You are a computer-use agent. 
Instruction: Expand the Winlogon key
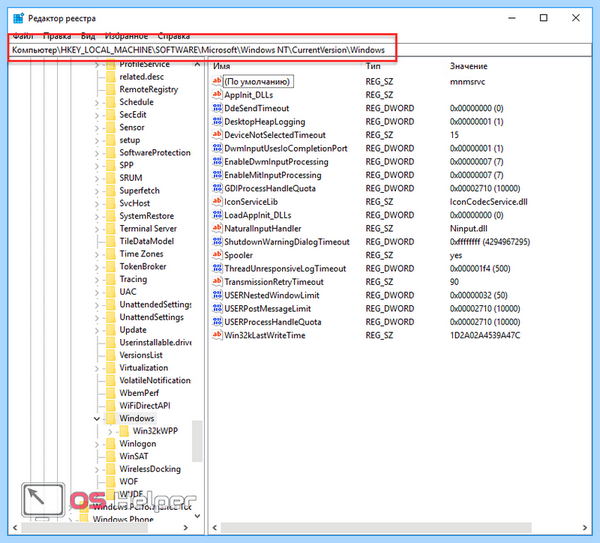click(97, 444)
